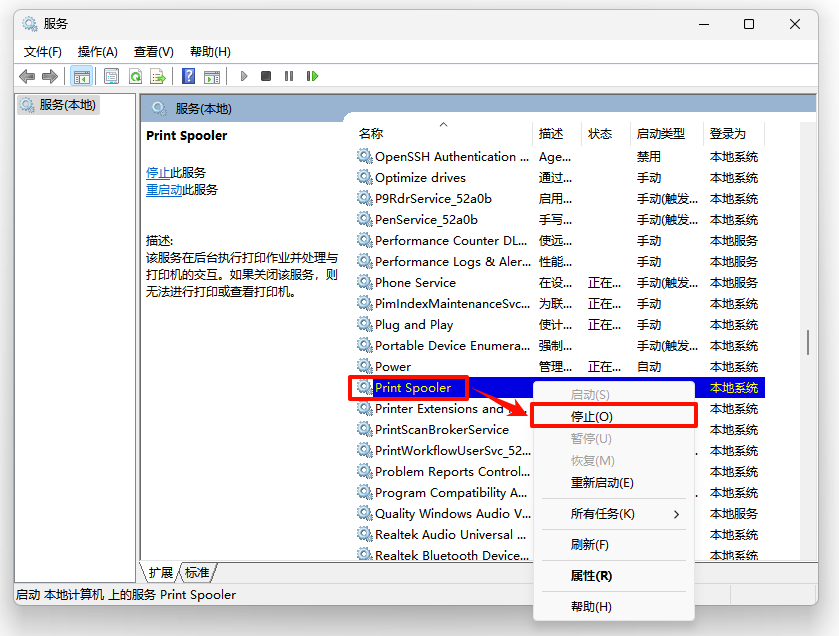Open the blue Help question mark icon
This screenshot has width=839, height=636.
tap(188, 76)
